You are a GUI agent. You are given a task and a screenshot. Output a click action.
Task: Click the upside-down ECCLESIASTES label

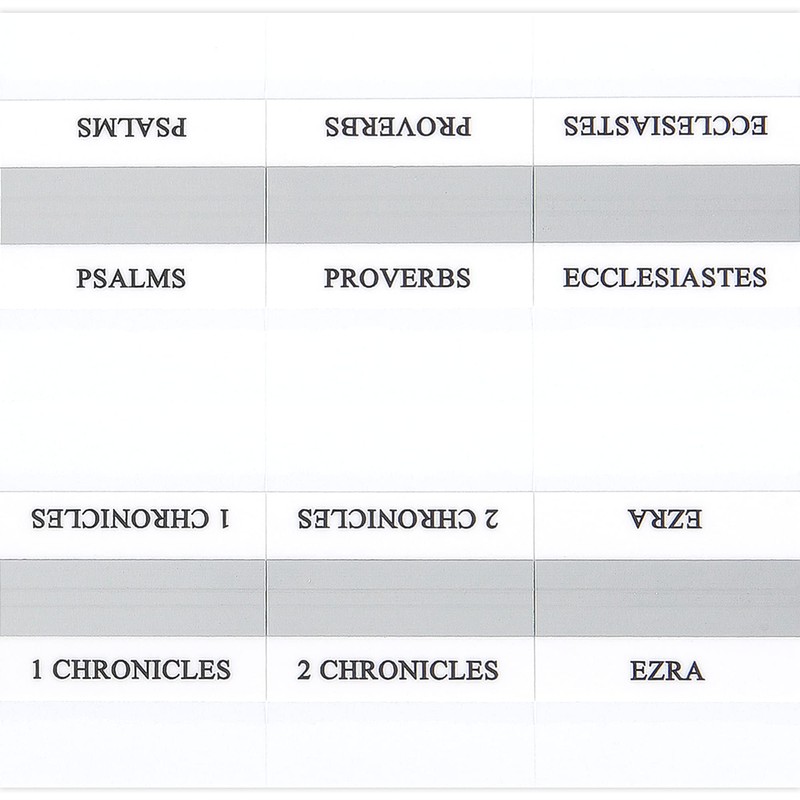point(665,127)
